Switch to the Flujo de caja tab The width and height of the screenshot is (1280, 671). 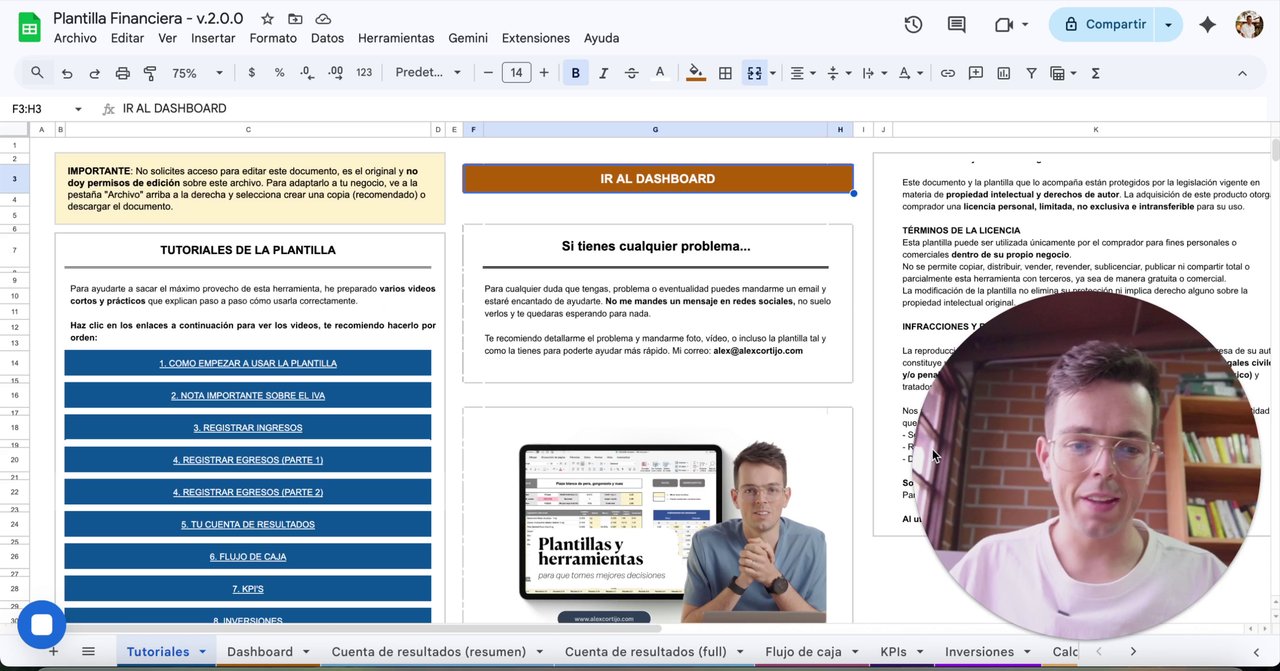pos(803,652)
